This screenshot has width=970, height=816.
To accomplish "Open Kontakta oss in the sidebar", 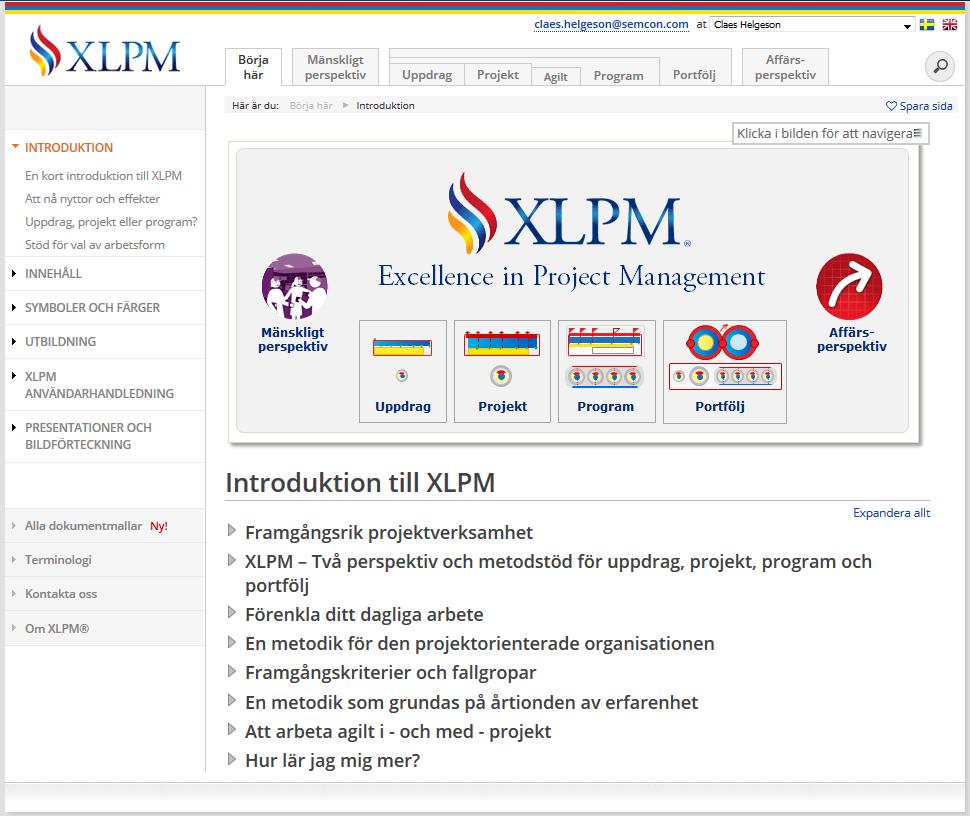I will 61,594.
